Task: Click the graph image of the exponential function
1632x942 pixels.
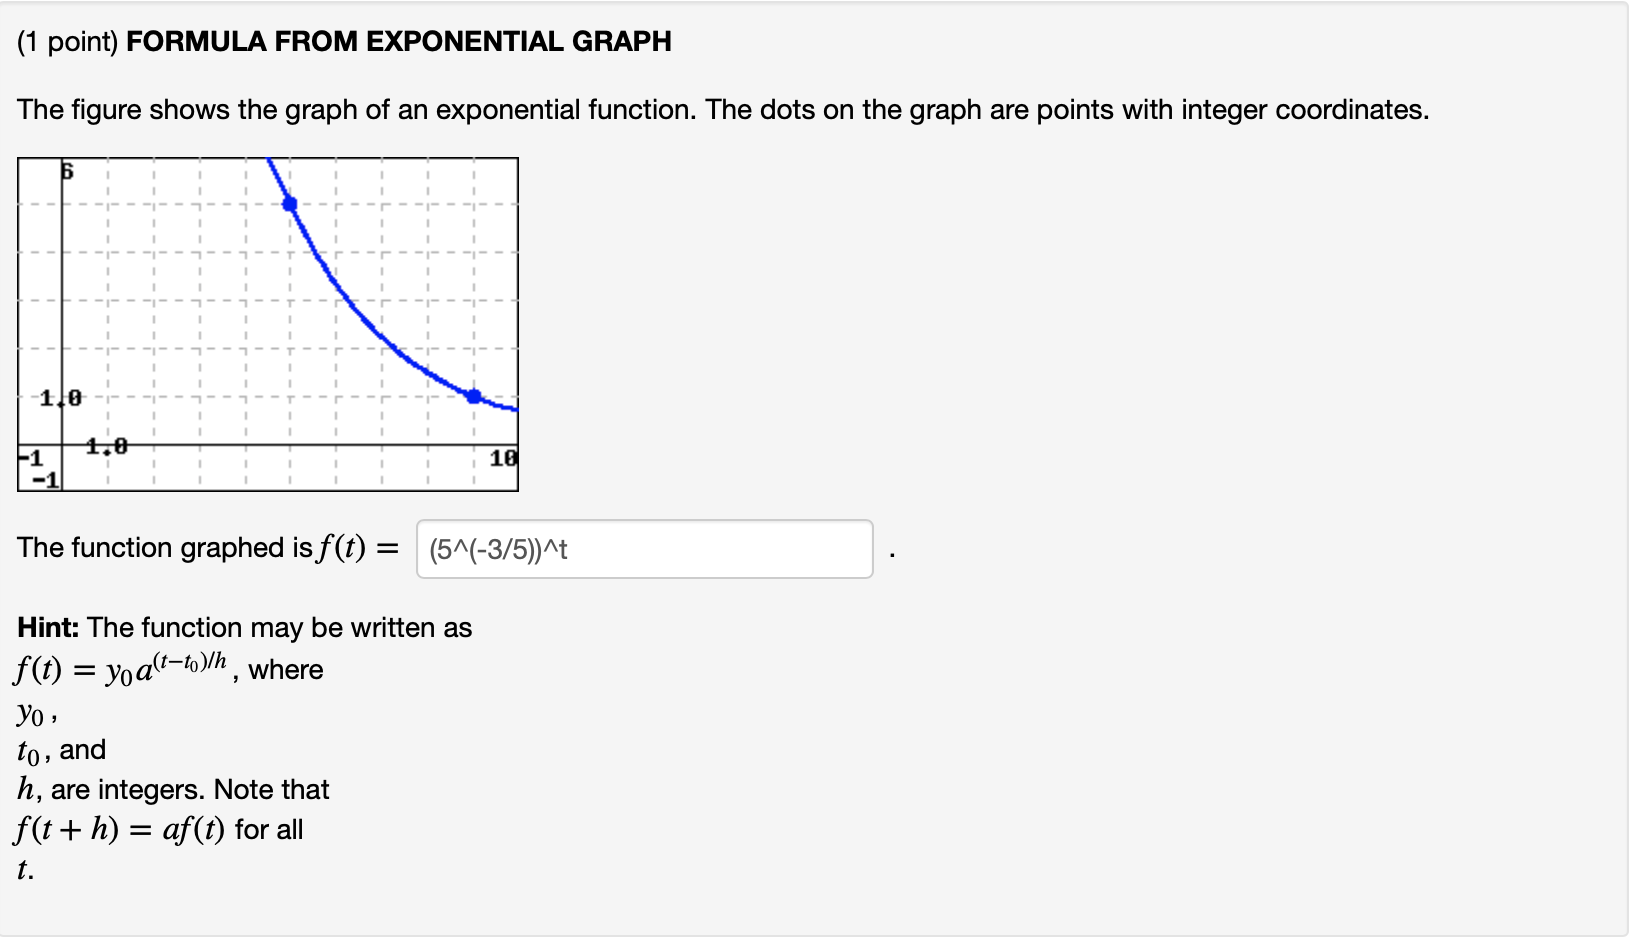Action: coord(268,322)
